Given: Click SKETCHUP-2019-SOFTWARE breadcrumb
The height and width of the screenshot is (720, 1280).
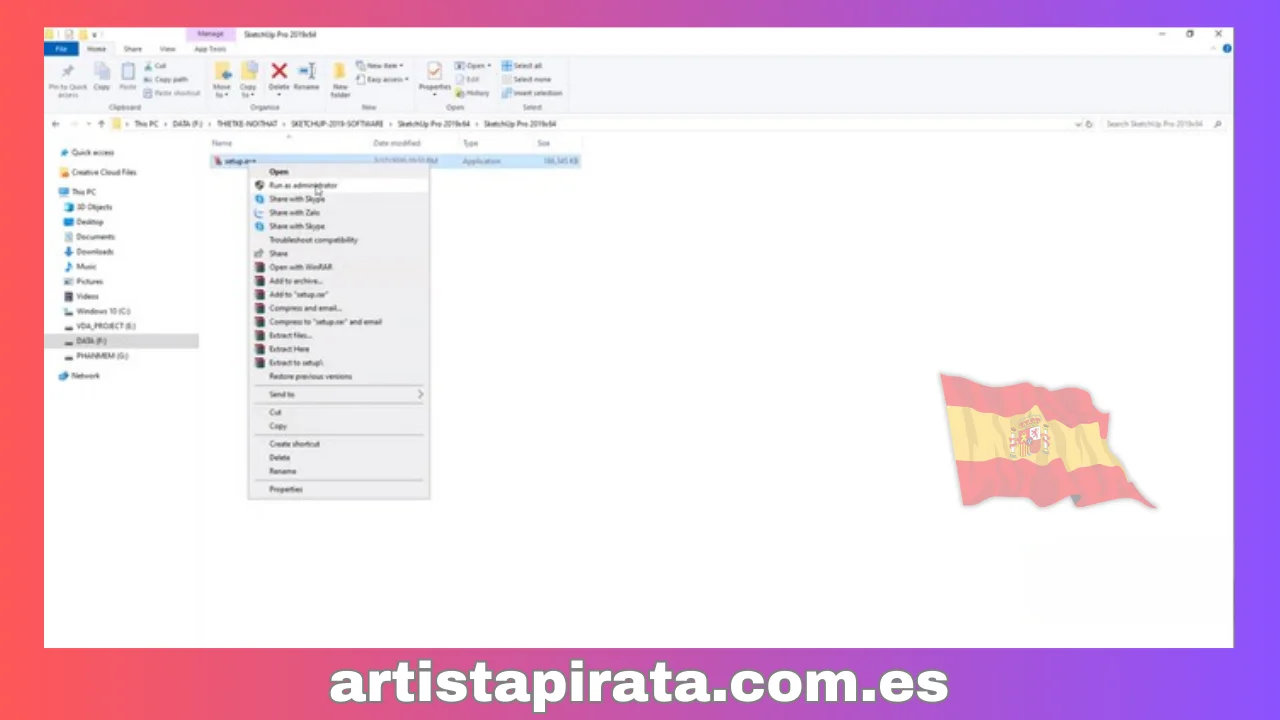Looking at the screenshot, I should pyautogui.click(x=337, y=124).
